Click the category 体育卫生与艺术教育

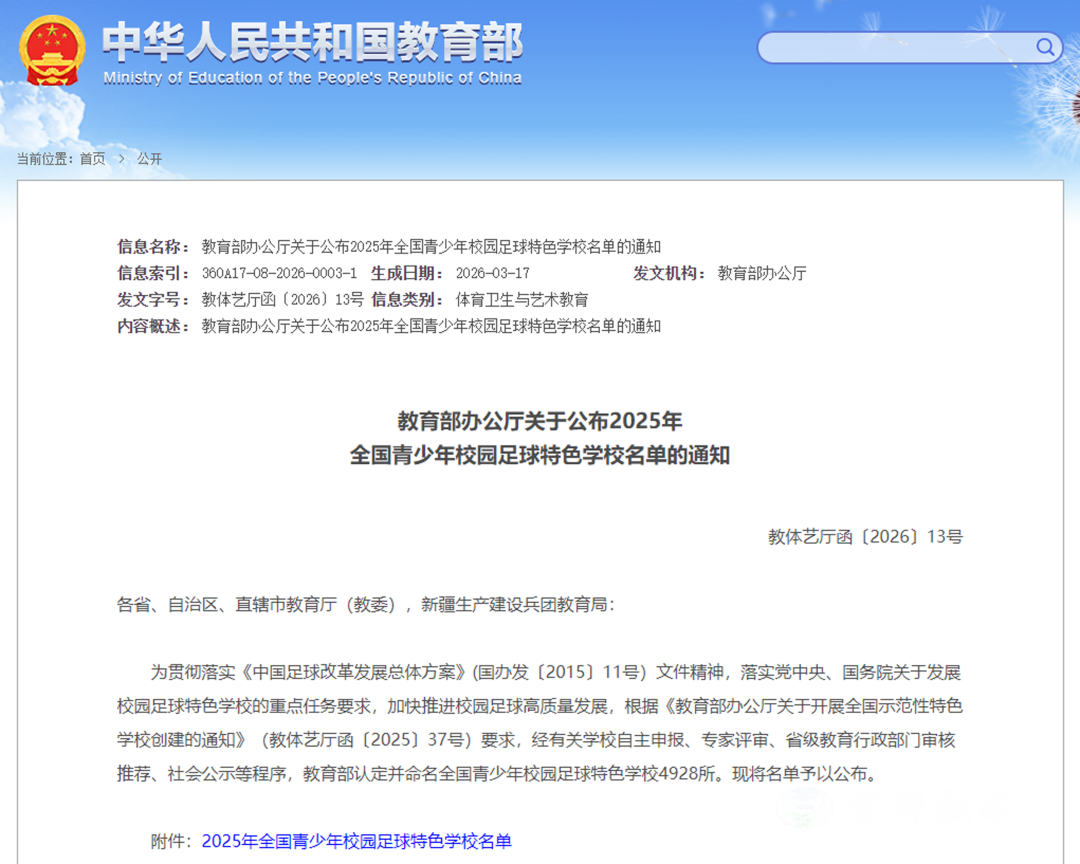coord(522,299)
